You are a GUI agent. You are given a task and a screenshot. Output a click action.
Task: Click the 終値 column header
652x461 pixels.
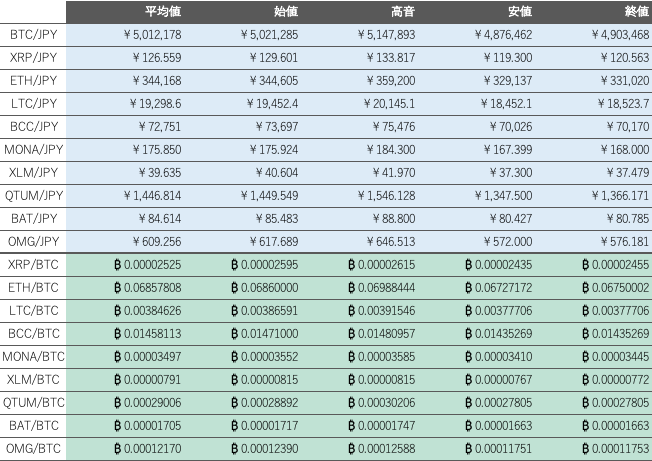[x=637, y=12]
